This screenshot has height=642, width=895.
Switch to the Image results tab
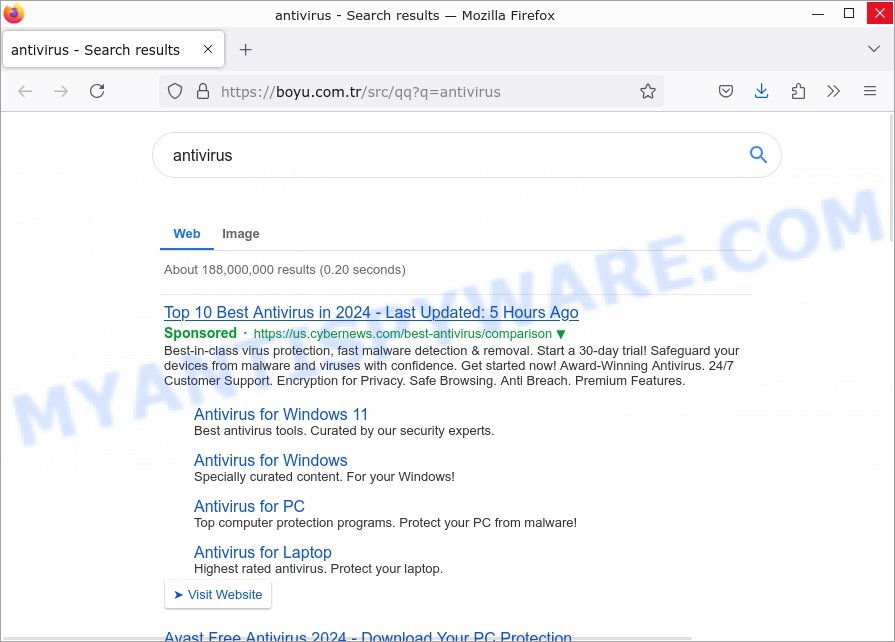240,234
